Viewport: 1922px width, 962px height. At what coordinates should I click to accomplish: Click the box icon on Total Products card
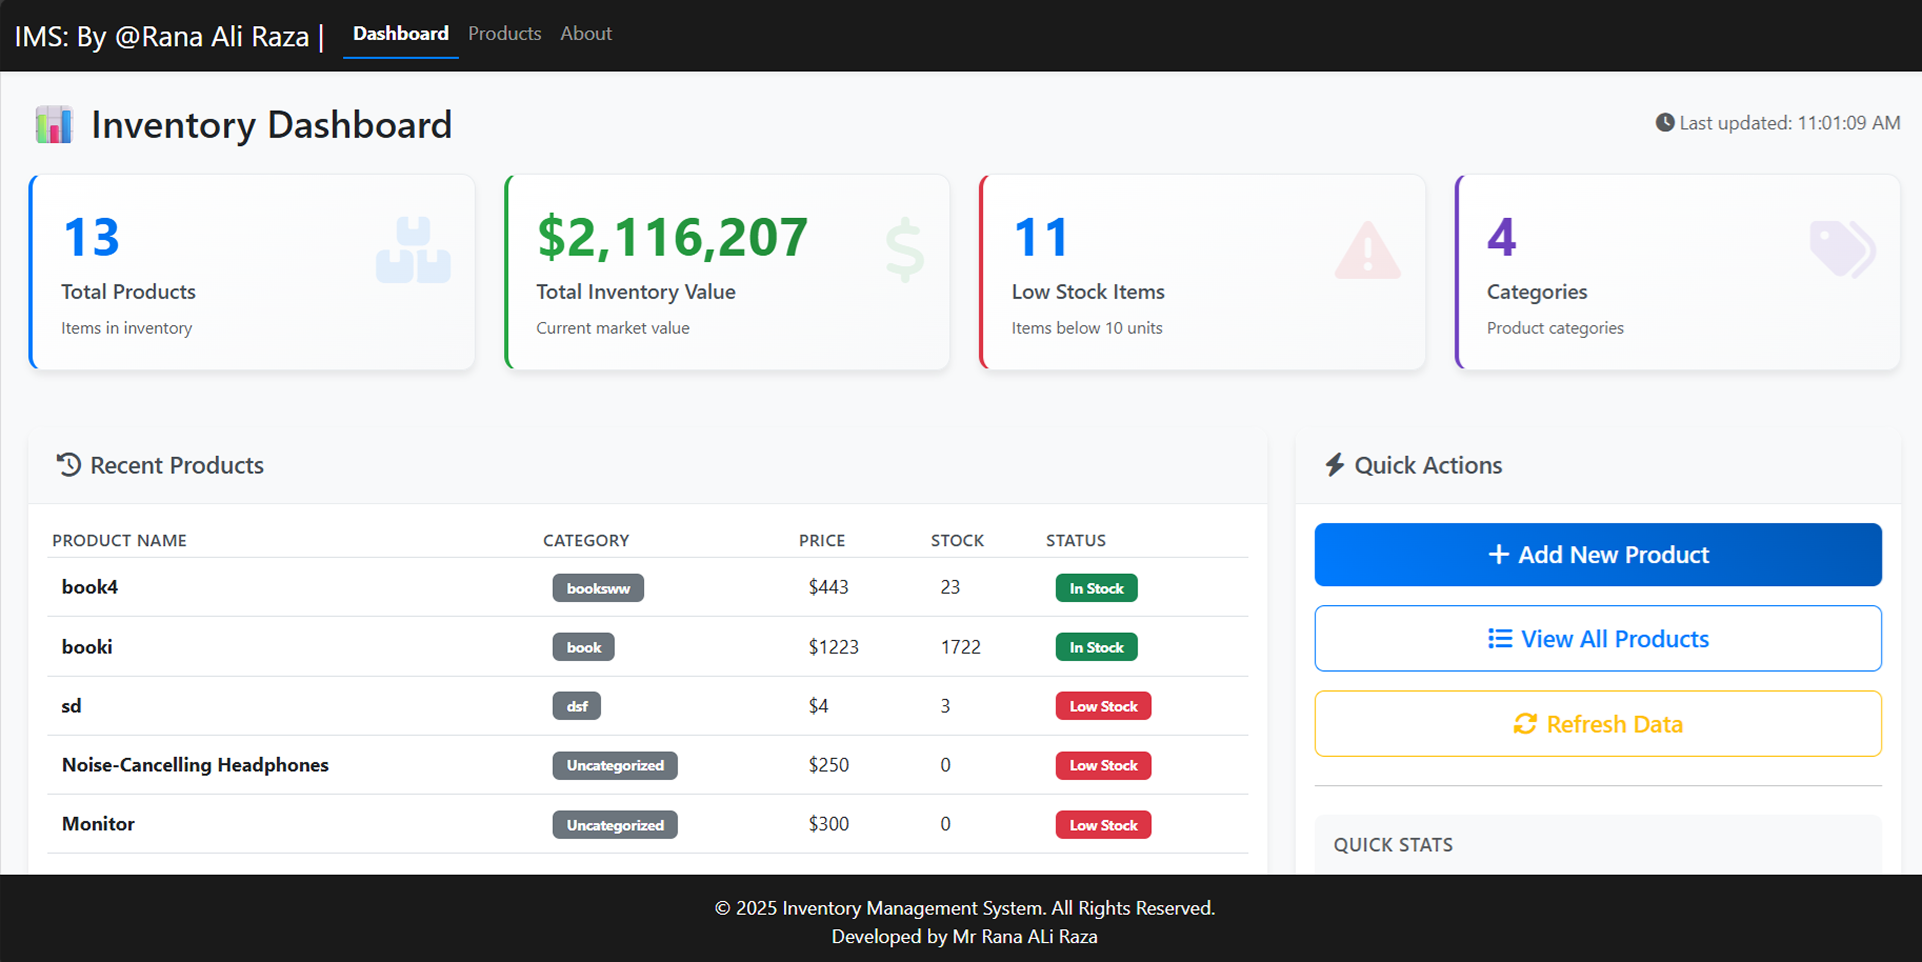coord(413,248)
